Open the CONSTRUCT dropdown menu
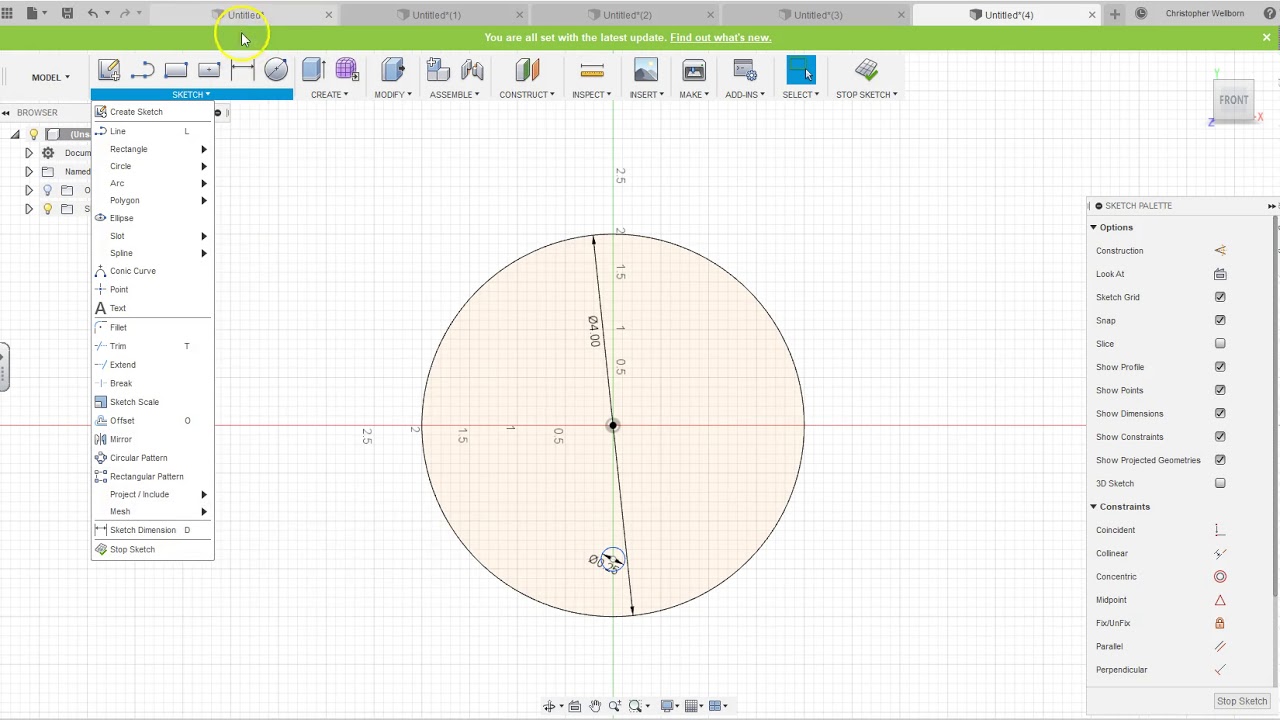1280x720 pixels. [x=527, y=95]
